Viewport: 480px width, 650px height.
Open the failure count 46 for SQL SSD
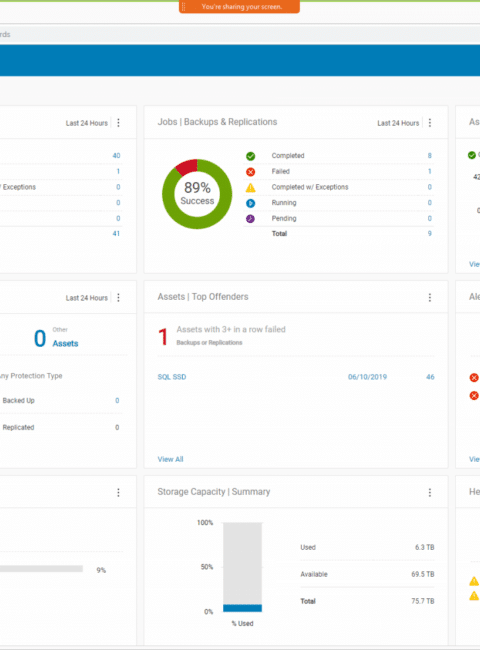(x=430, y=377)
